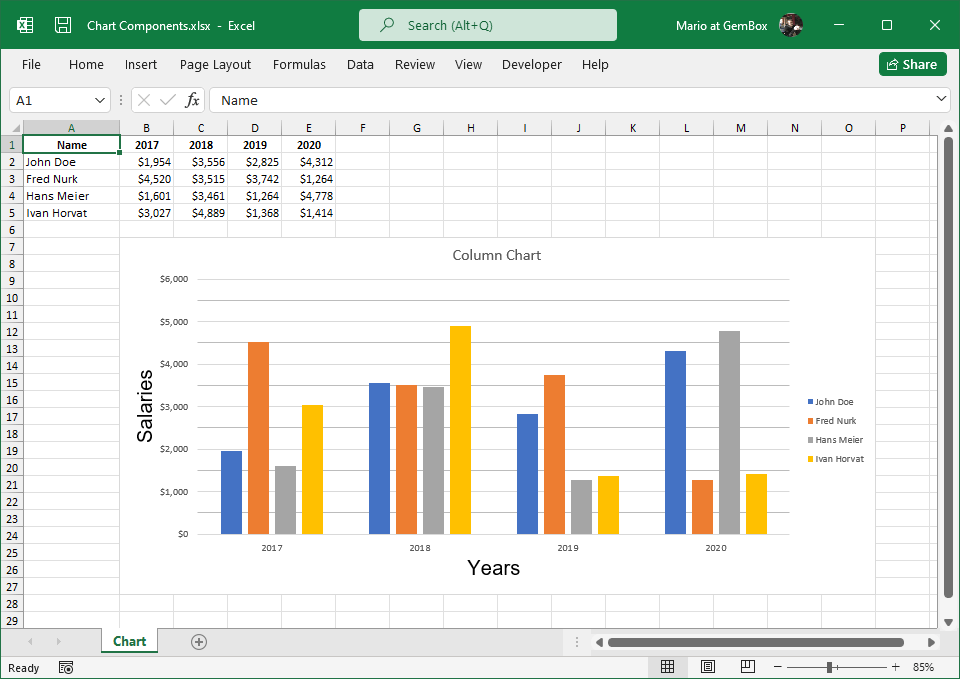960x679 pixels.
Task: Click the Enter checkmark in formula bar
Action: [167, 100]
